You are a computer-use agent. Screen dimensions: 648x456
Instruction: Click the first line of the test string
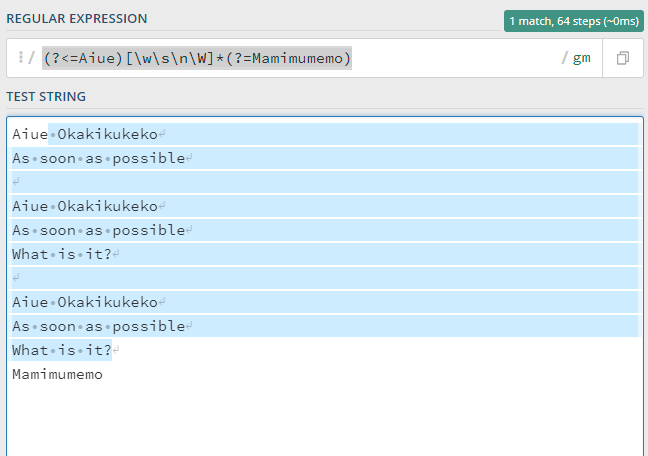(x=85, y=134)
